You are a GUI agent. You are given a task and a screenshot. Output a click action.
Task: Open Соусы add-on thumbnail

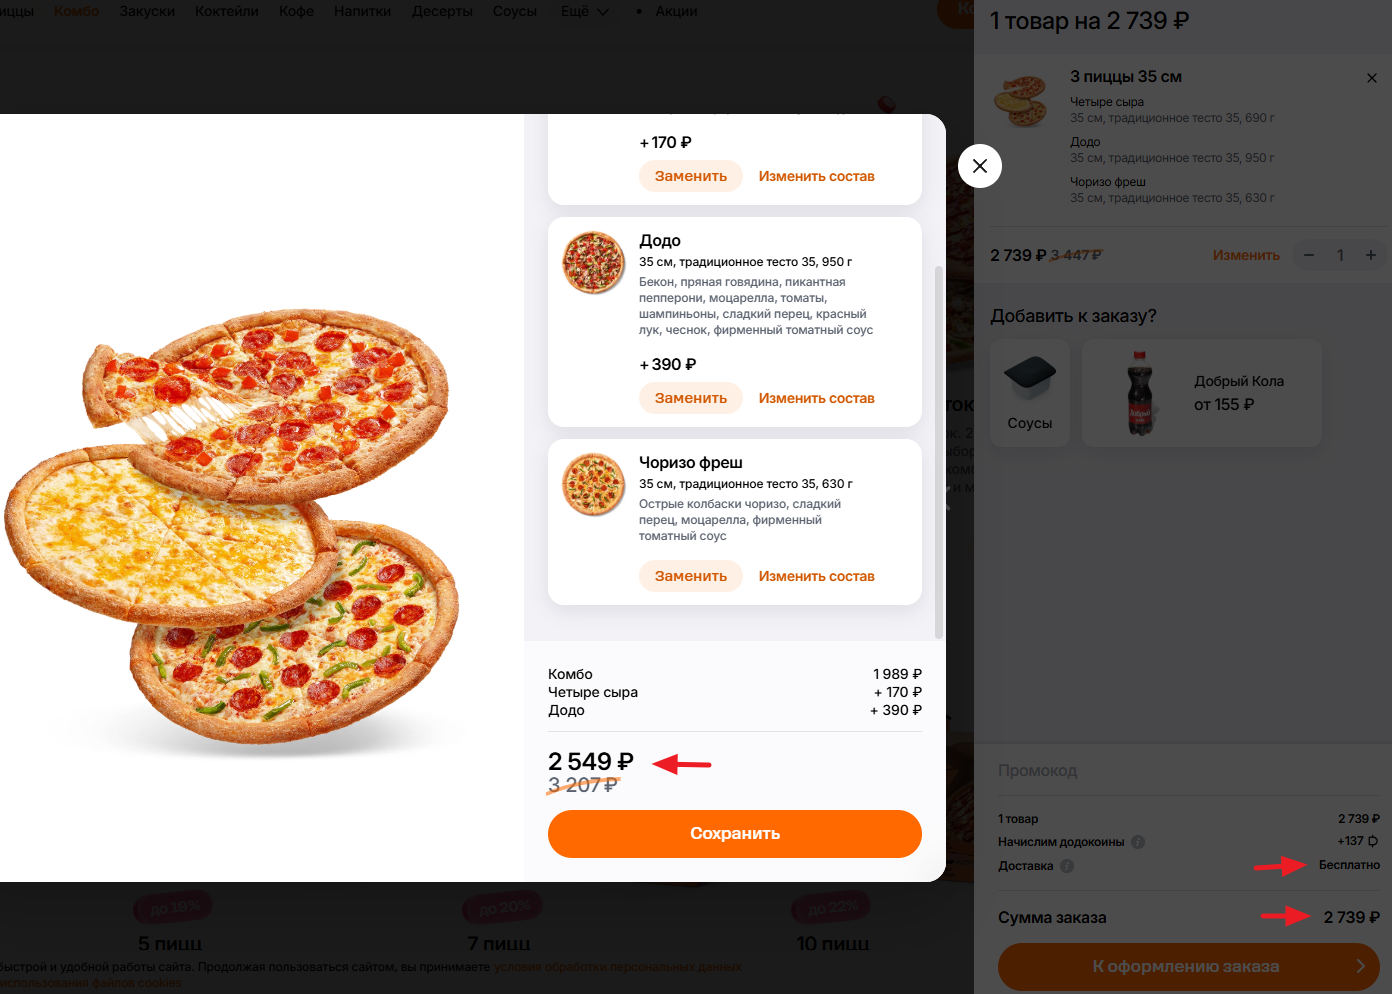point(1030,392)
